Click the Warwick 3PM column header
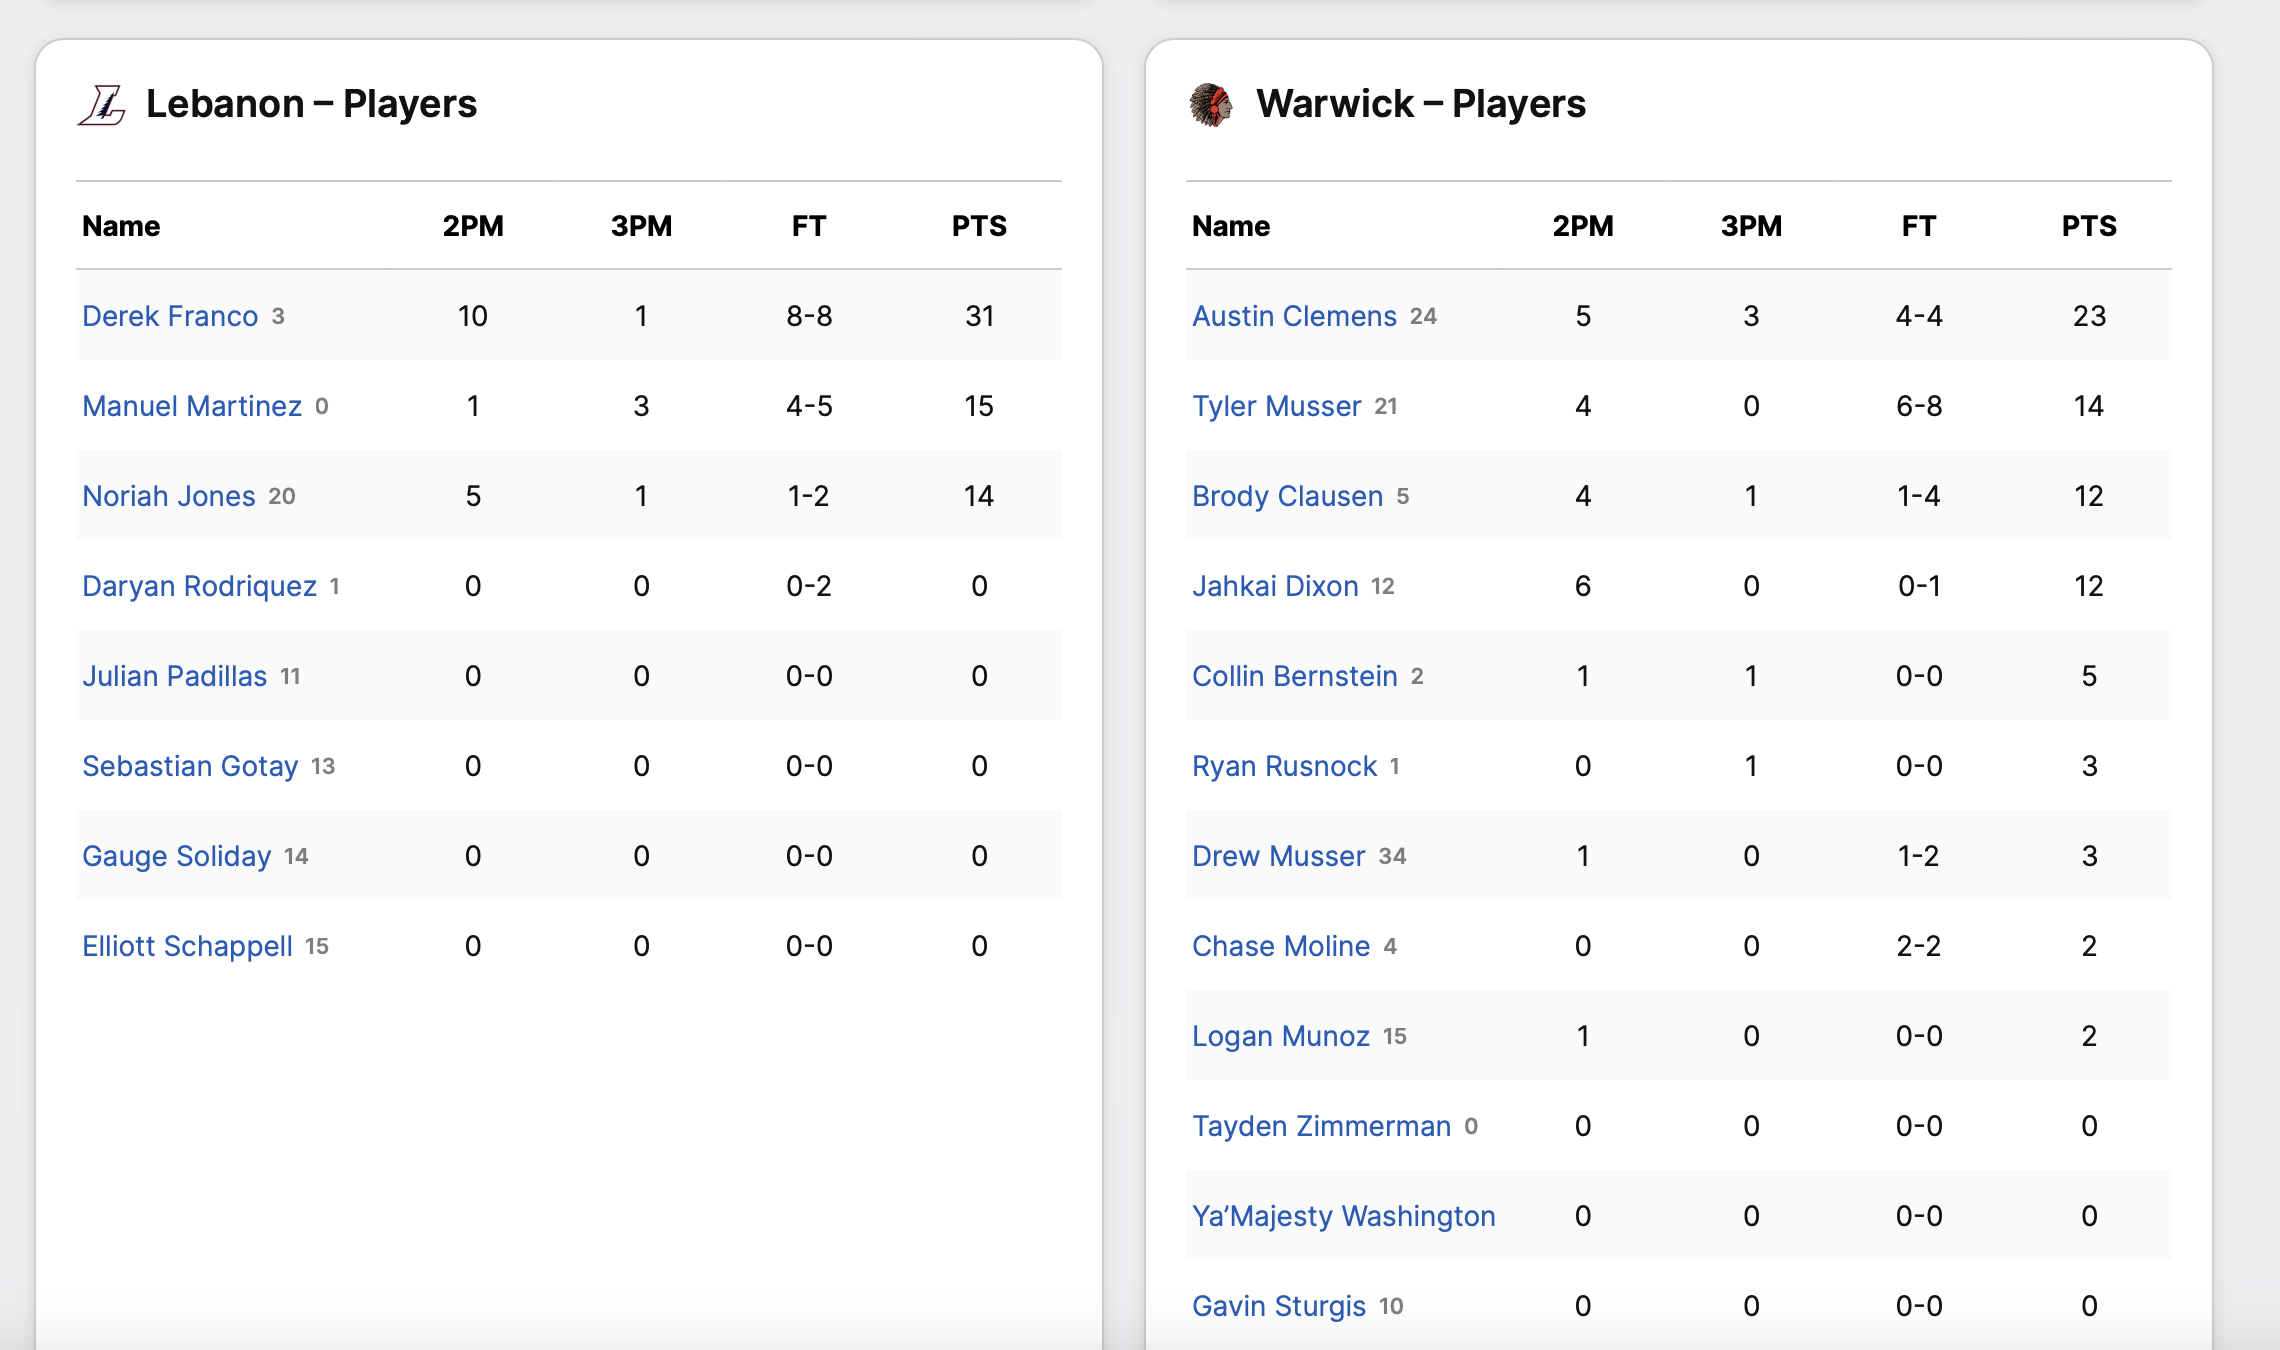The image size is (2280, 1350). 1751,226
